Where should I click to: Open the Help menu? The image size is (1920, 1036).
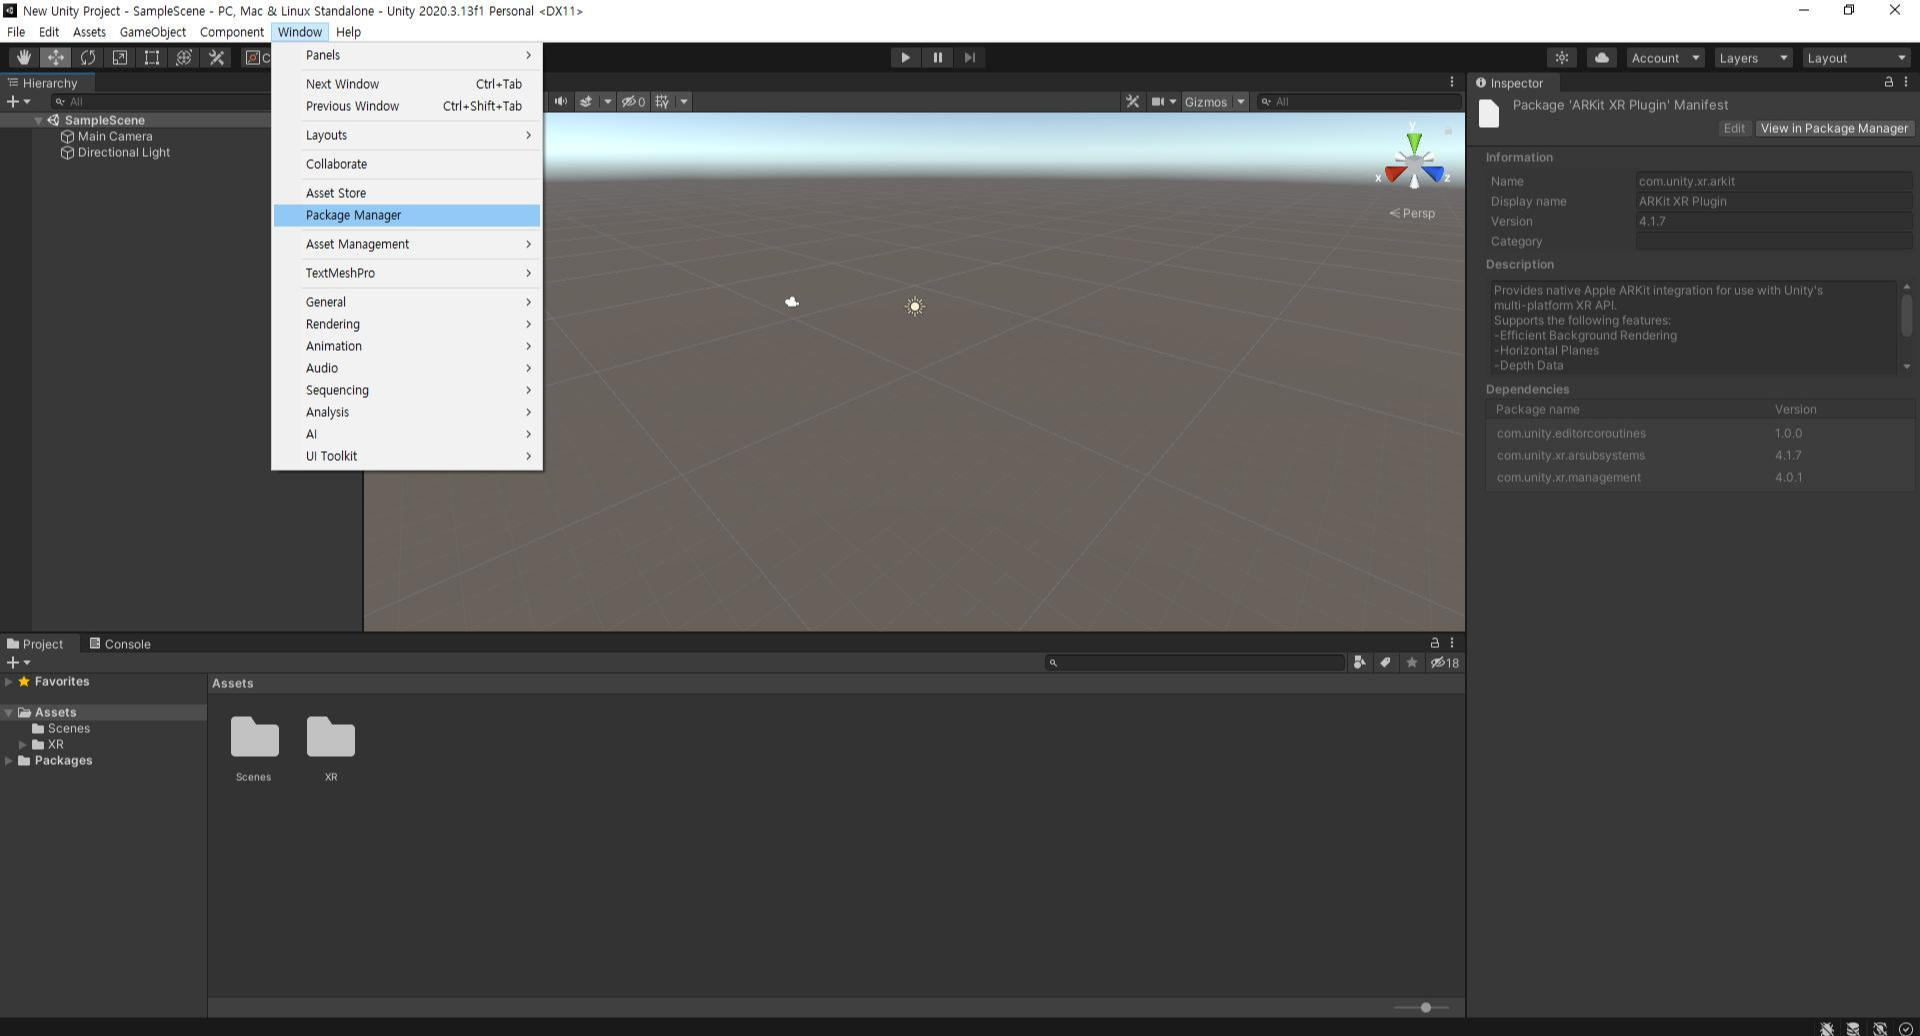pos(348,32)
